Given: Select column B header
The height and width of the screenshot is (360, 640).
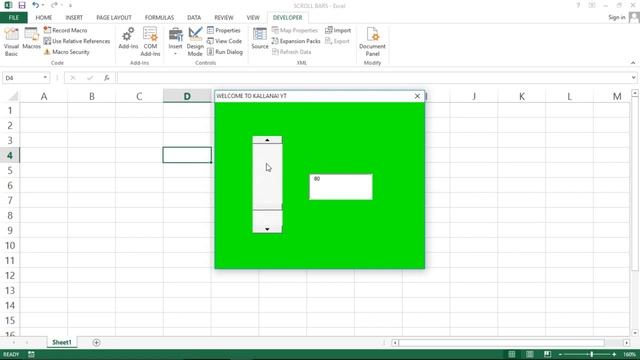Looking at the screenshot, I should click(91, 96).
